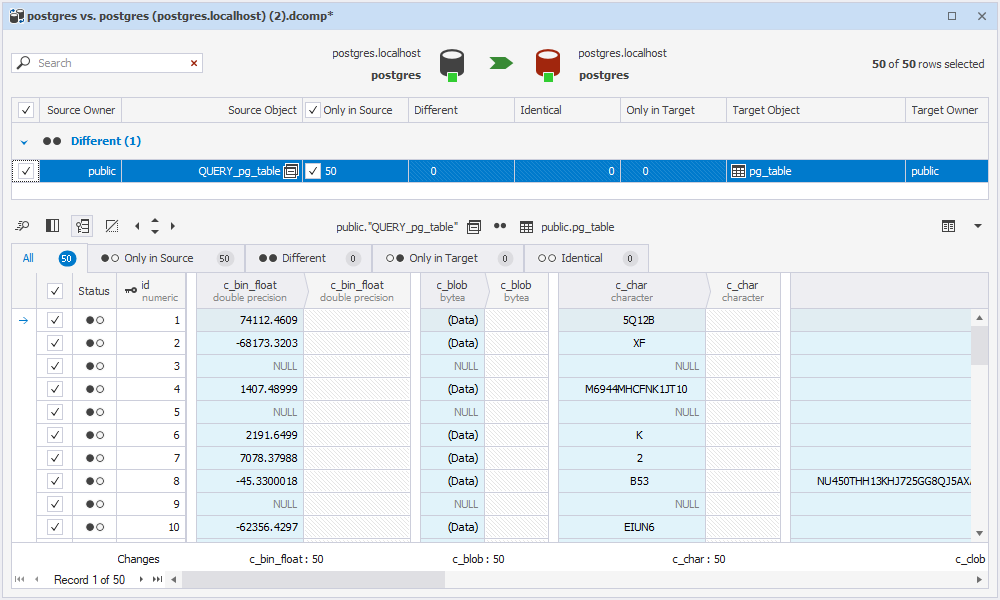Uncheck the 50 Only in Source checkbox

[x=312, y=171]
